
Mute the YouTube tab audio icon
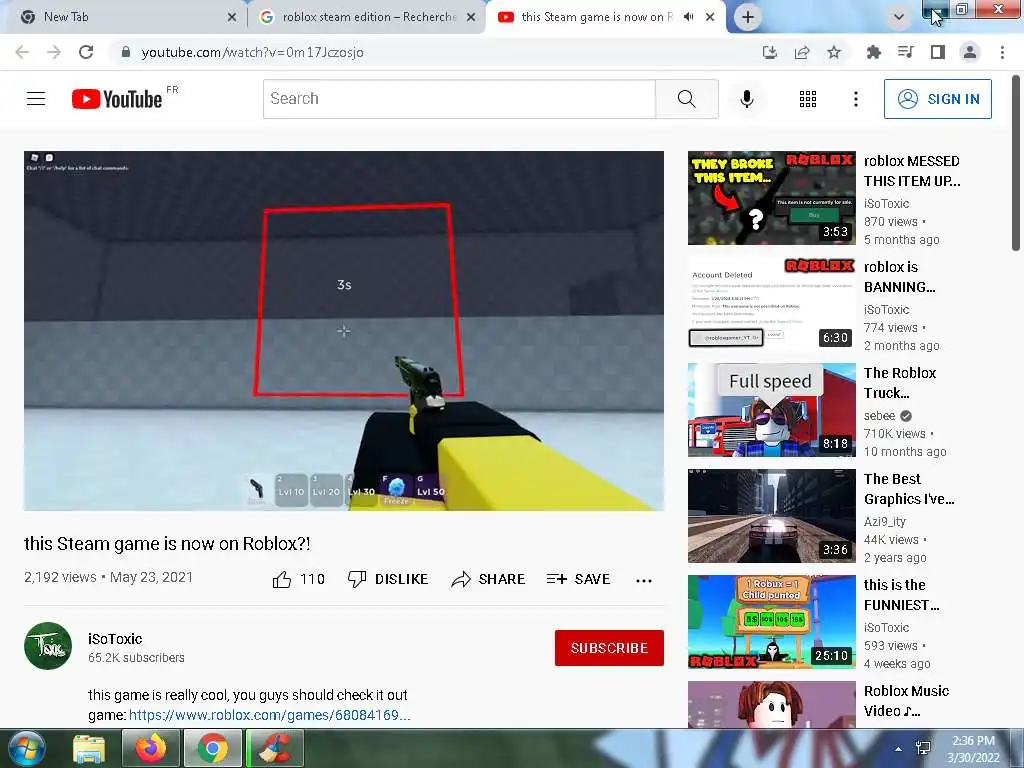pyautogui.click(x=688, y=17)
